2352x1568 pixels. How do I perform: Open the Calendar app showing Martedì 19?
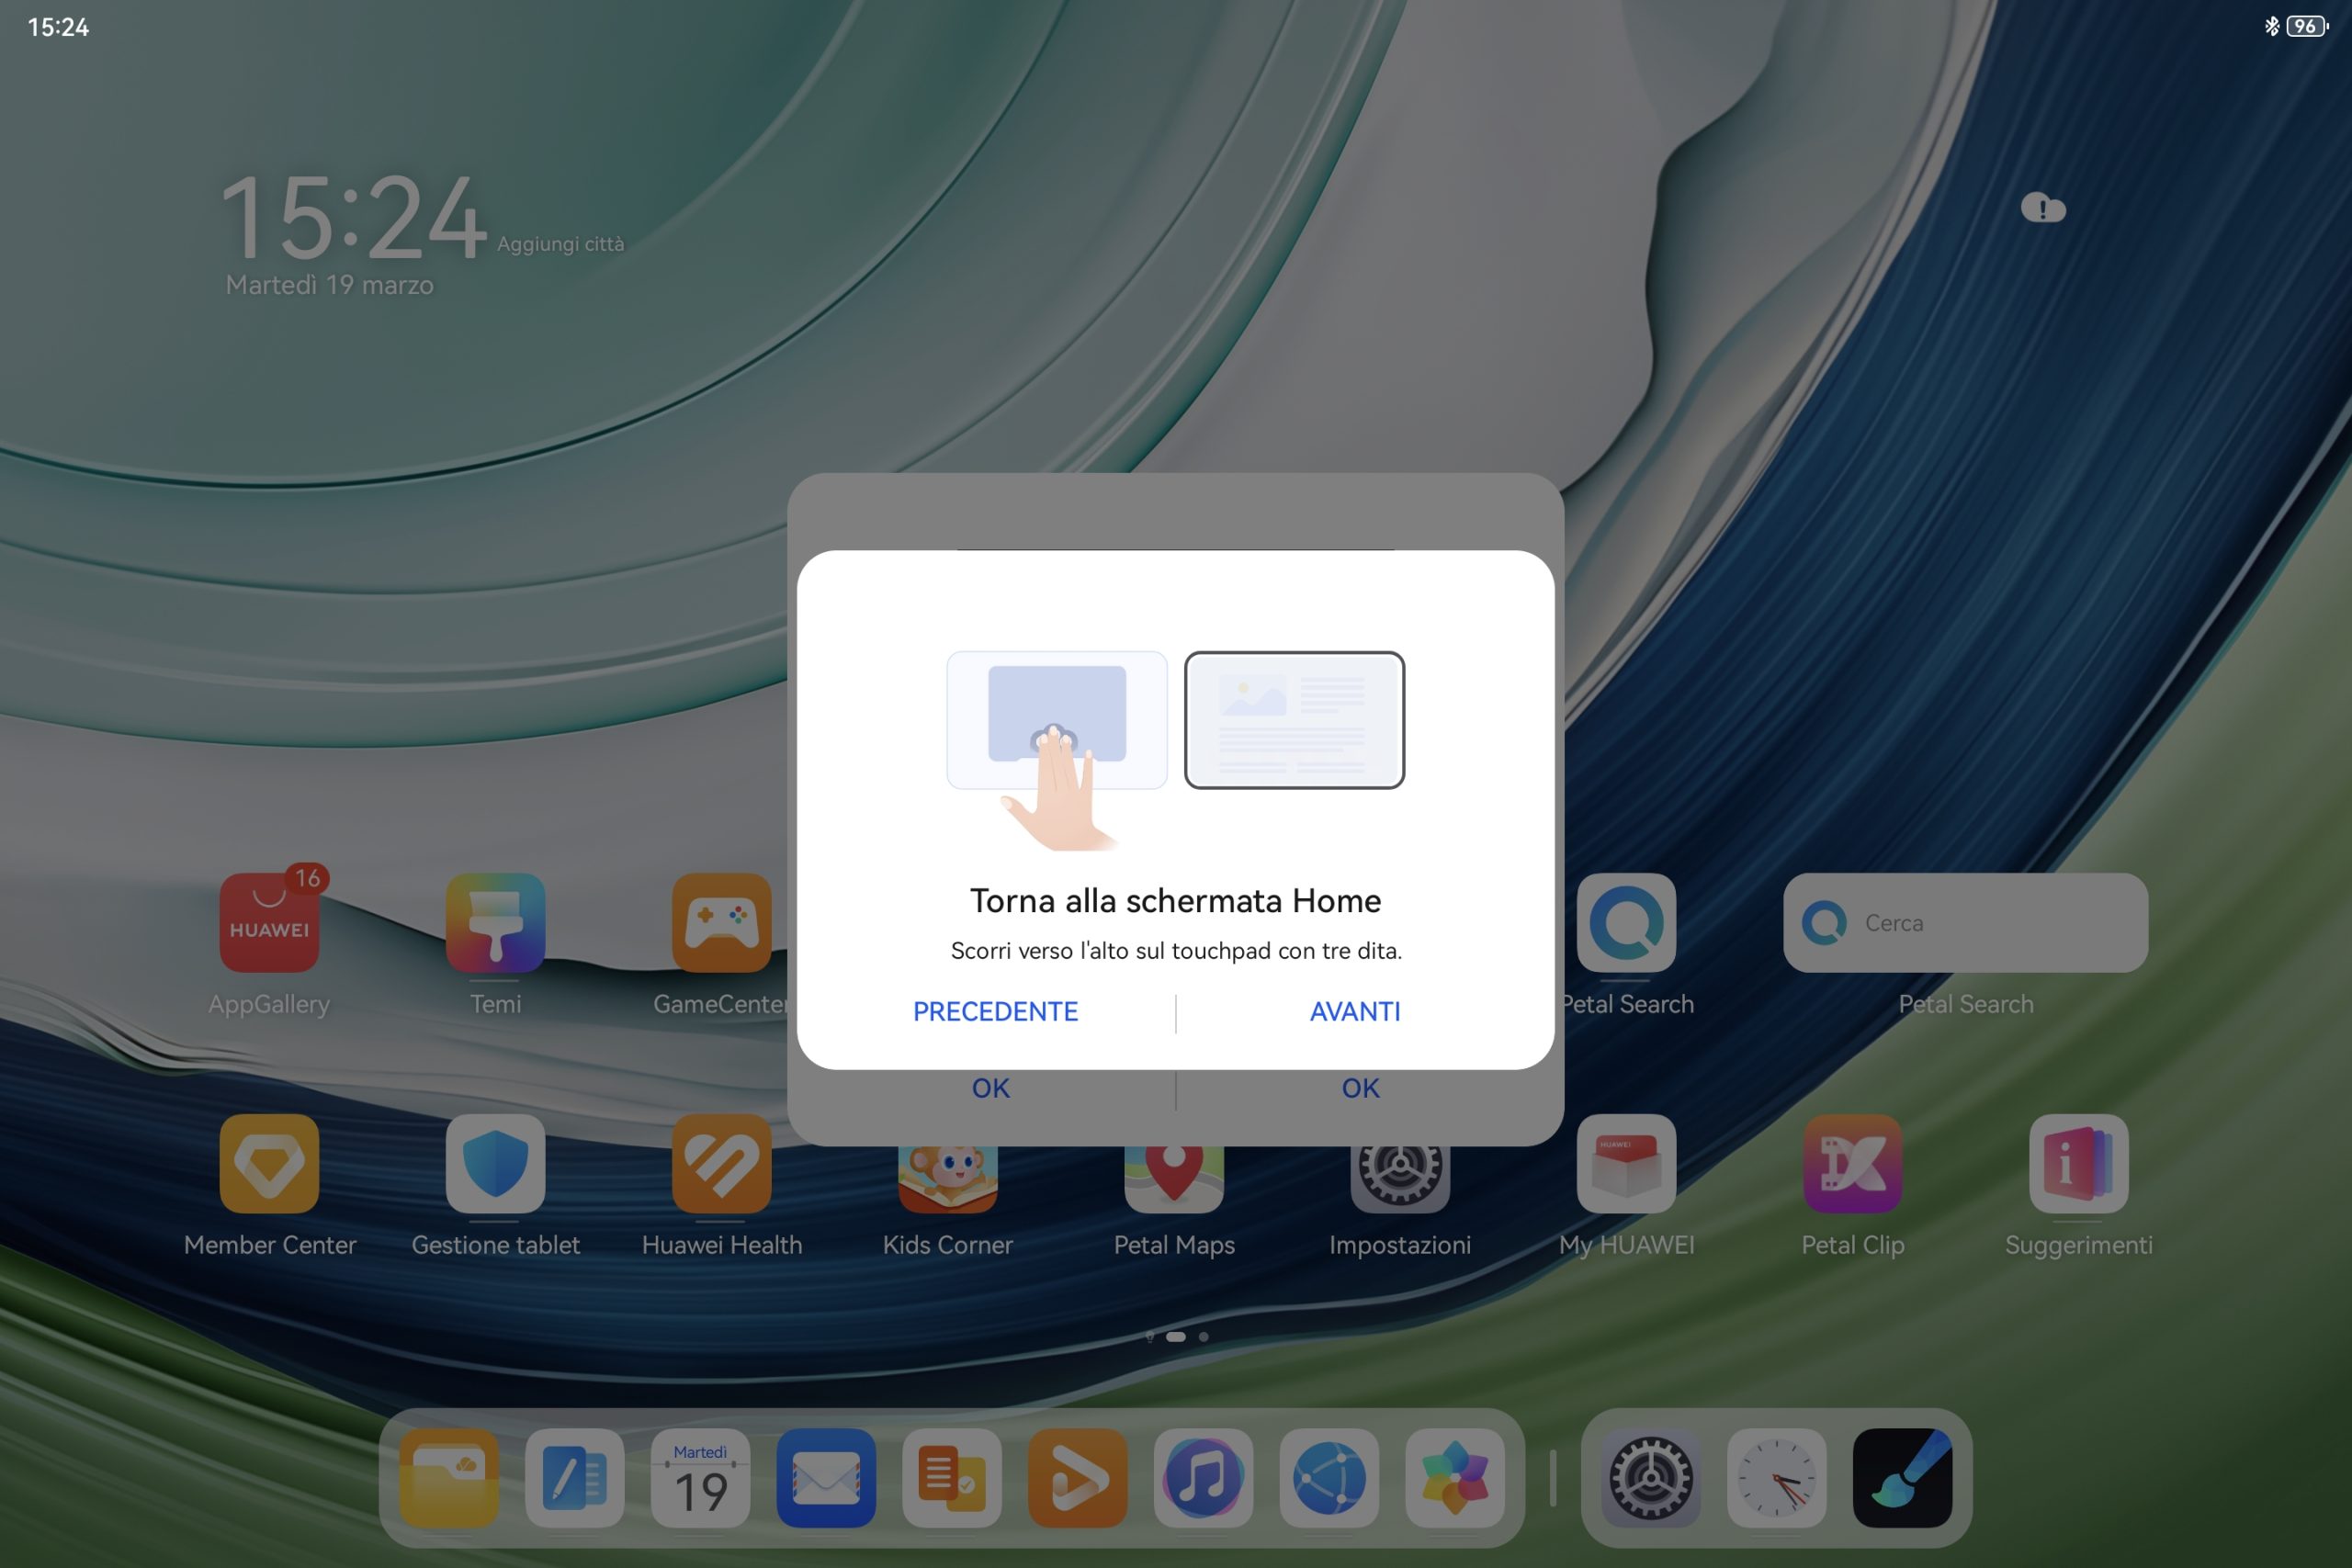[701, 1478]
